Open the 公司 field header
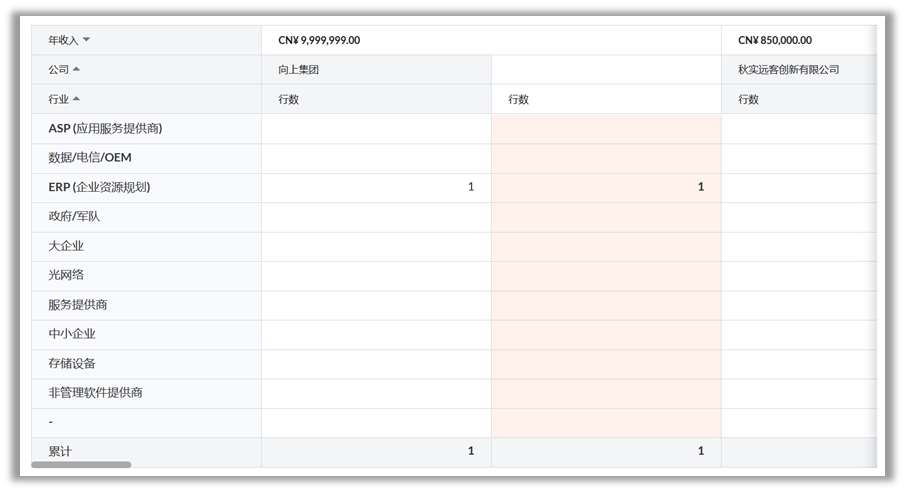The image size is (905, 492). point(58,70)
